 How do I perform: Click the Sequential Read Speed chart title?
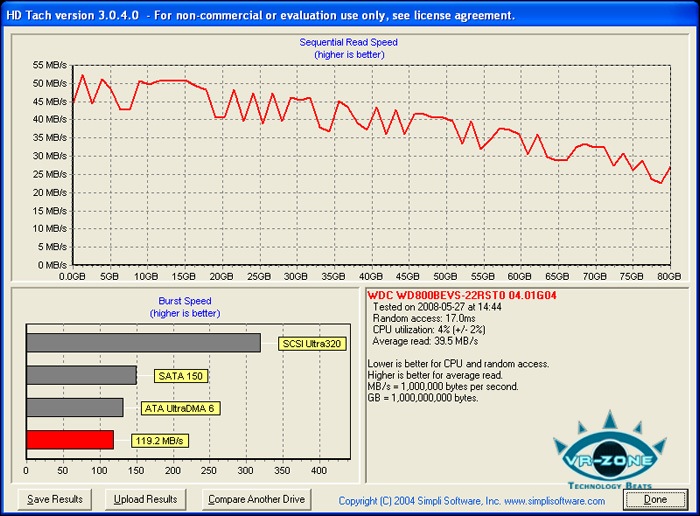pyautogui.click(x=348, y=43)
